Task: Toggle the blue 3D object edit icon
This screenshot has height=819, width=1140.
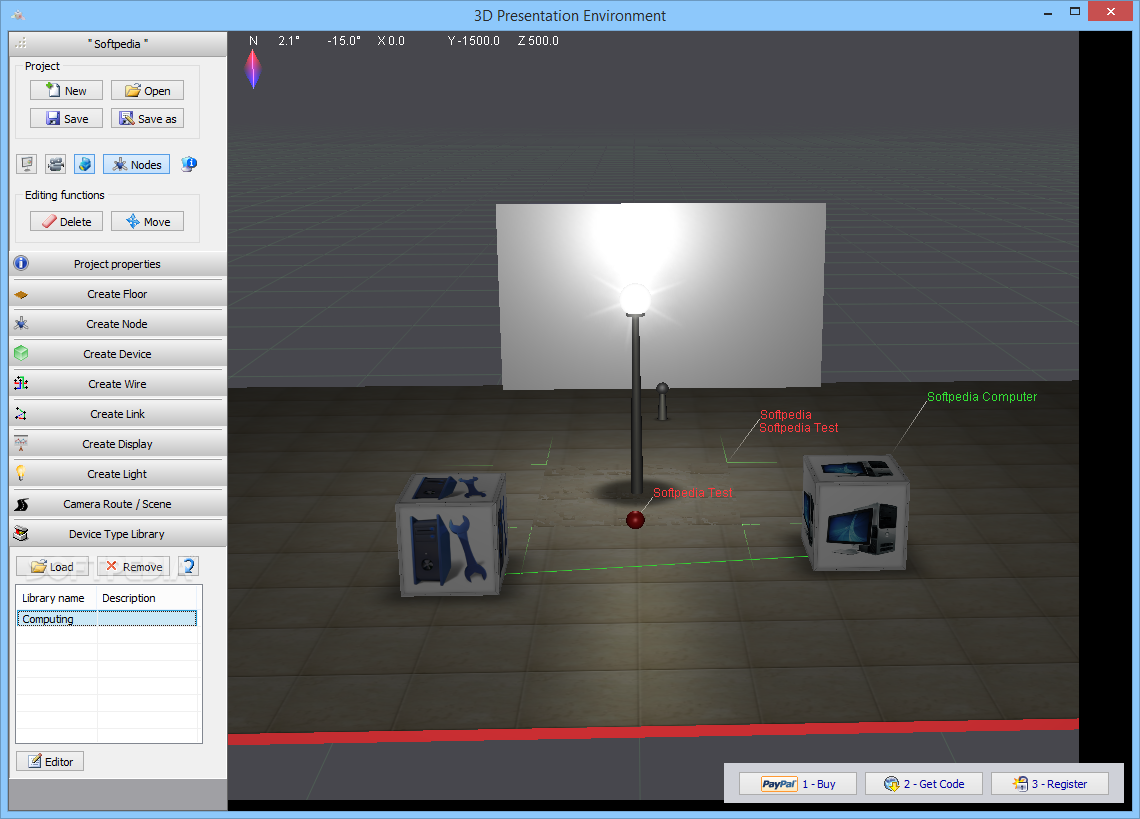Action: pyautogui.click(x=84, y=164)
